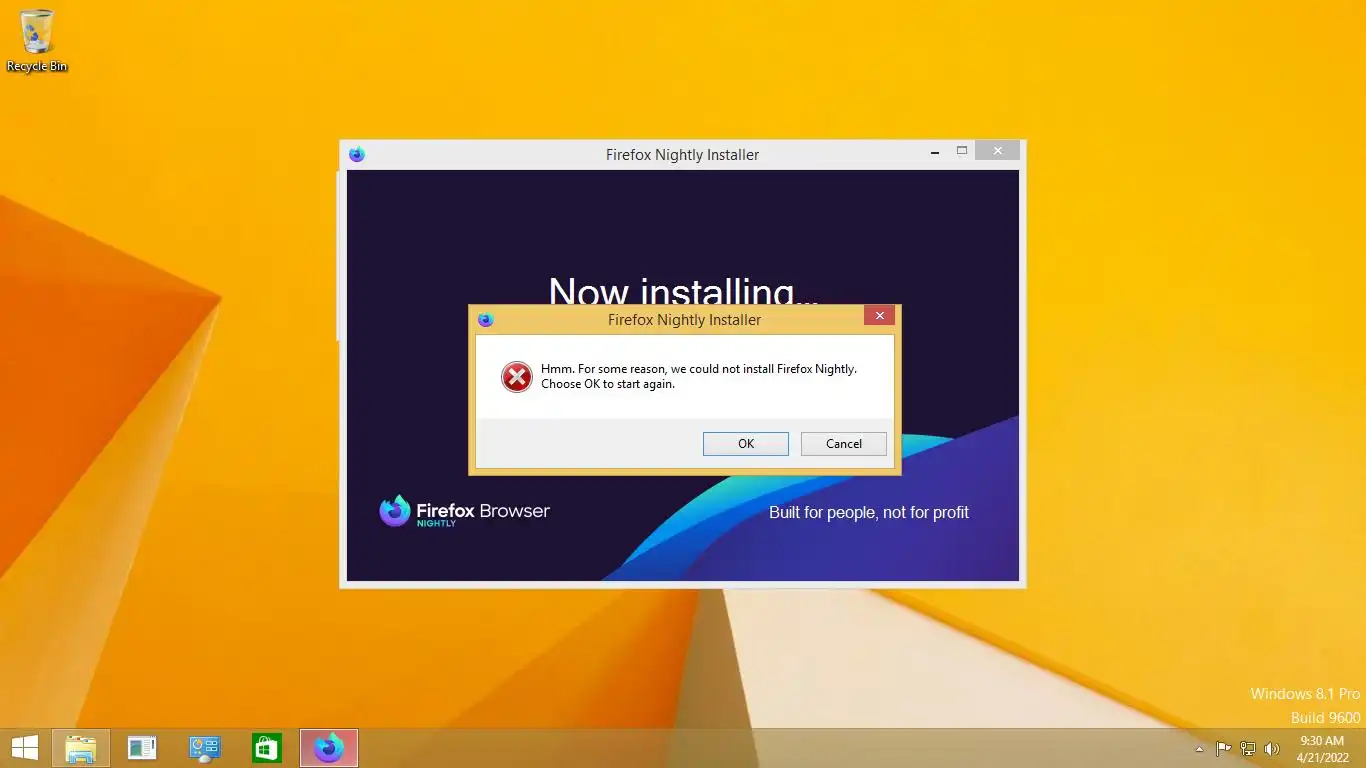Close the main Firefox Nightly Installer window
The height and width of the screenshot is (768, 1366).
point(997,151)
